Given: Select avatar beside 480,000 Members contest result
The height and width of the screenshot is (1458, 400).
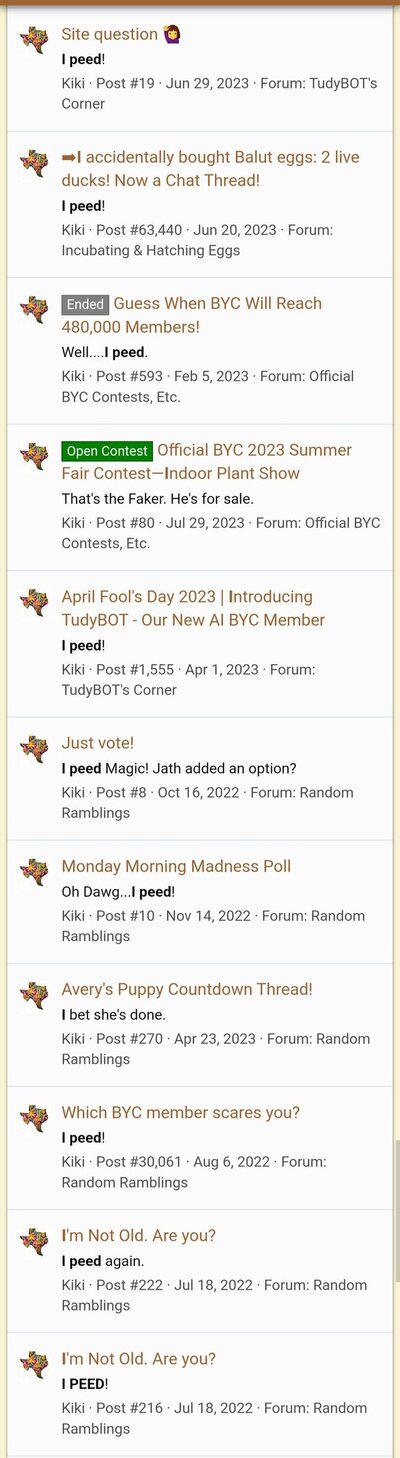Looking at the screenshot, I should 34,310.
